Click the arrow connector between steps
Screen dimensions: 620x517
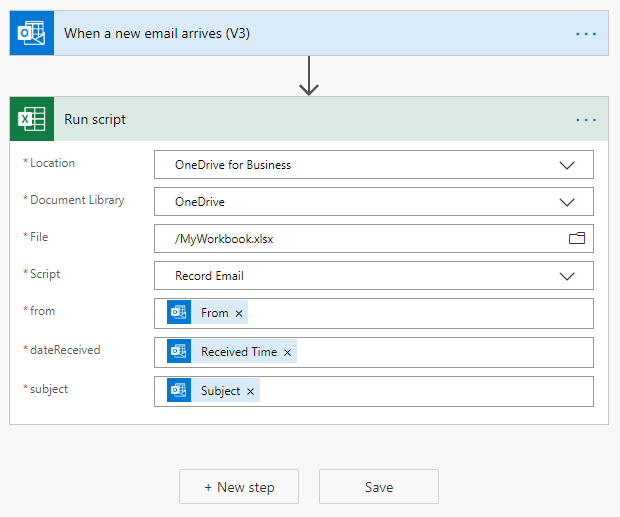pyautogui.click(x=309, y=76)
